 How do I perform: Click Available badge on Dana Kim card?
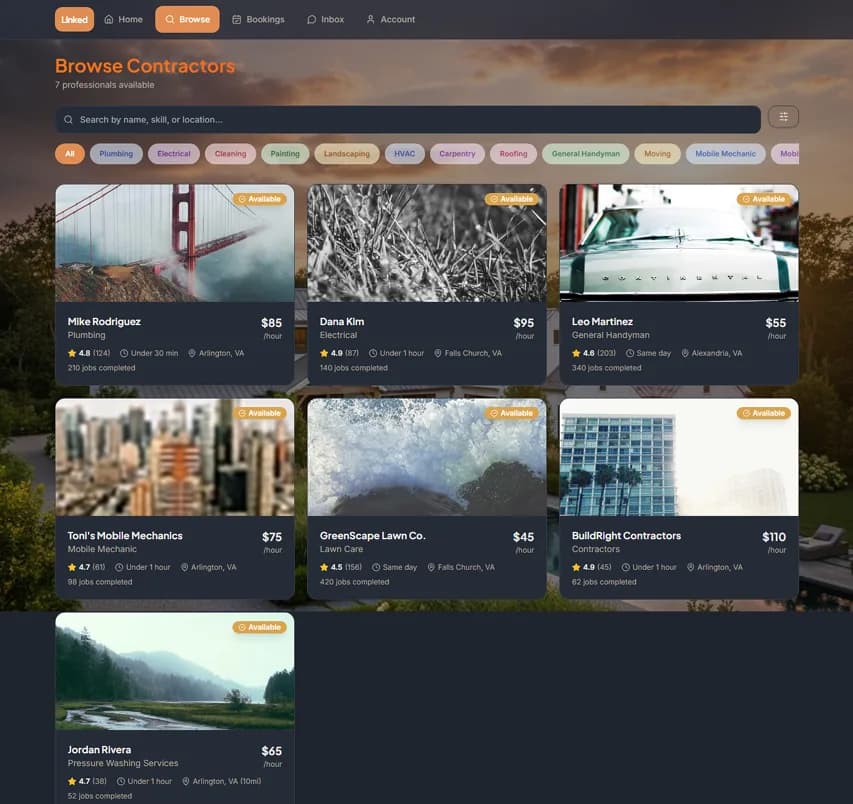coord(511,199)
